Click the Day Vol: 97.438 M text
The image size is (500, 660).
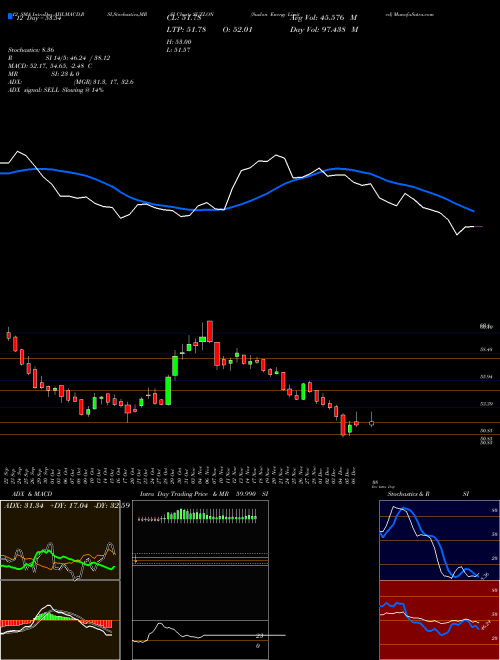point(324,29)
